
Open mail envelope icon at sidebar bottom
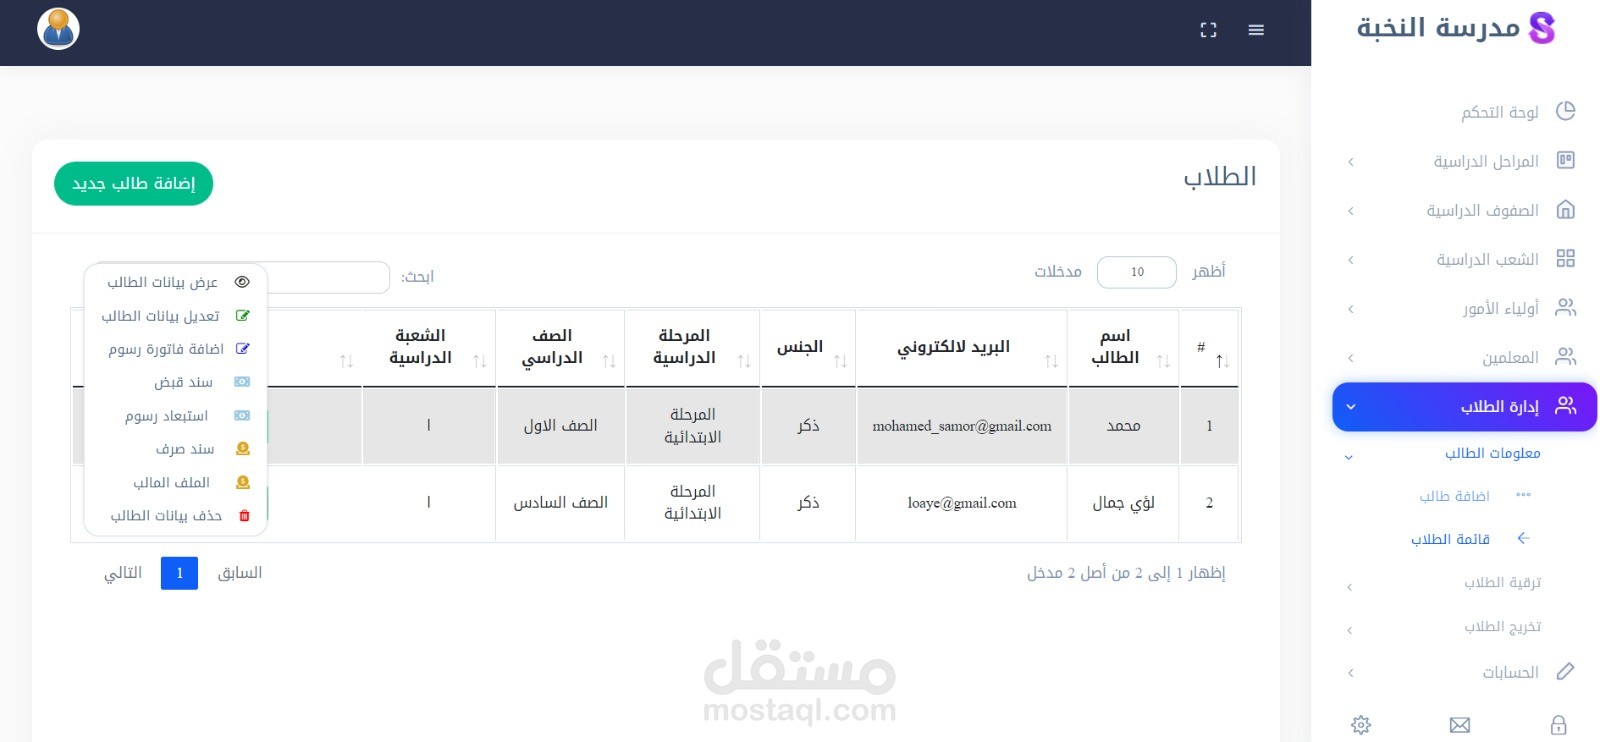pos(1460,725)
